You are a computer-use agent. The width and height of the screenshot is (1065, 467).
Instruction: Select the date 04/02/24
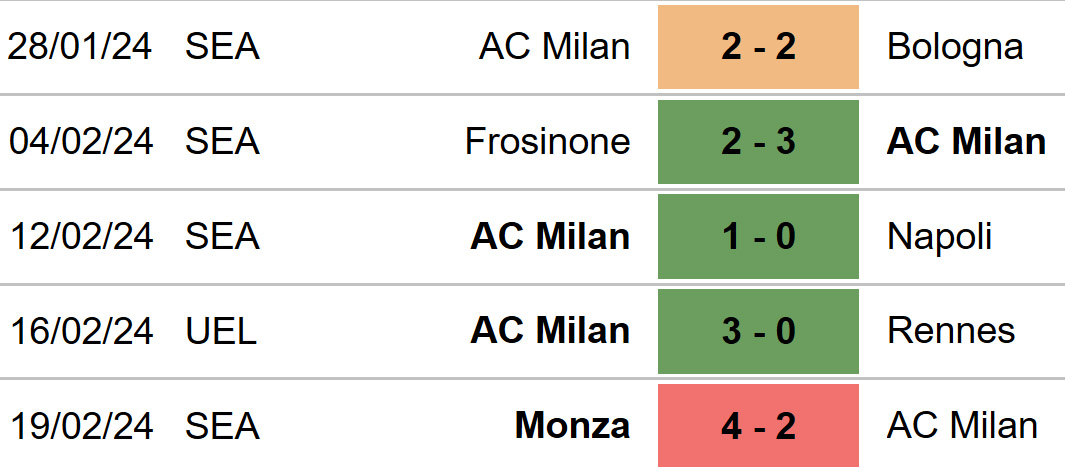click(81, 143)
